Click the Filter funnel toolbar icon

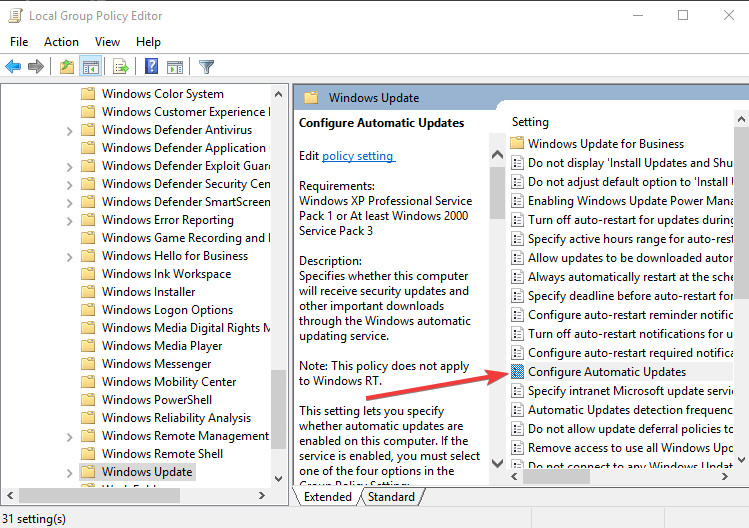pyautogui.click(x=206, y=66)
